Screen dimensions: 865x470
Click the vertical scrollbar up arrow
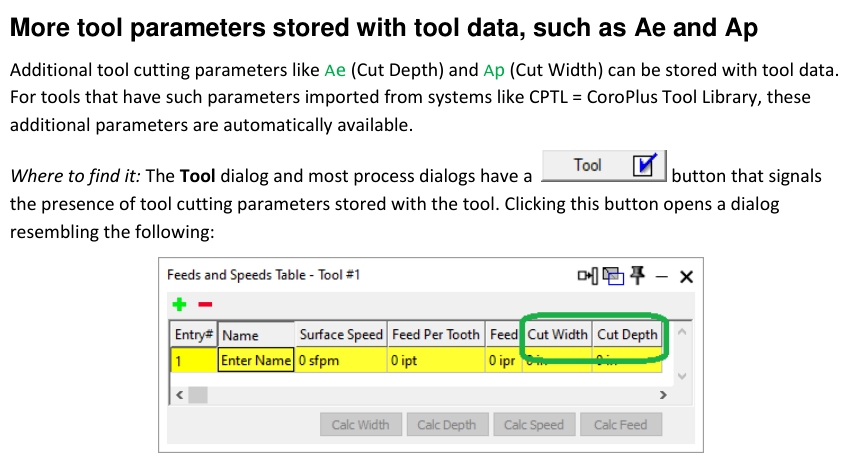(x=682, y=332)
